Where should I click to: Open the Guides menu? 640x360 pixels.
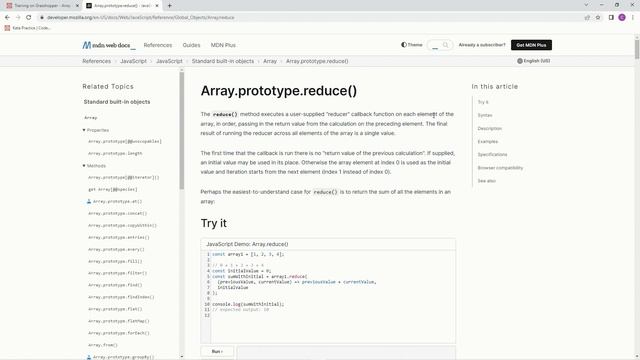click(x=191, y=45)
